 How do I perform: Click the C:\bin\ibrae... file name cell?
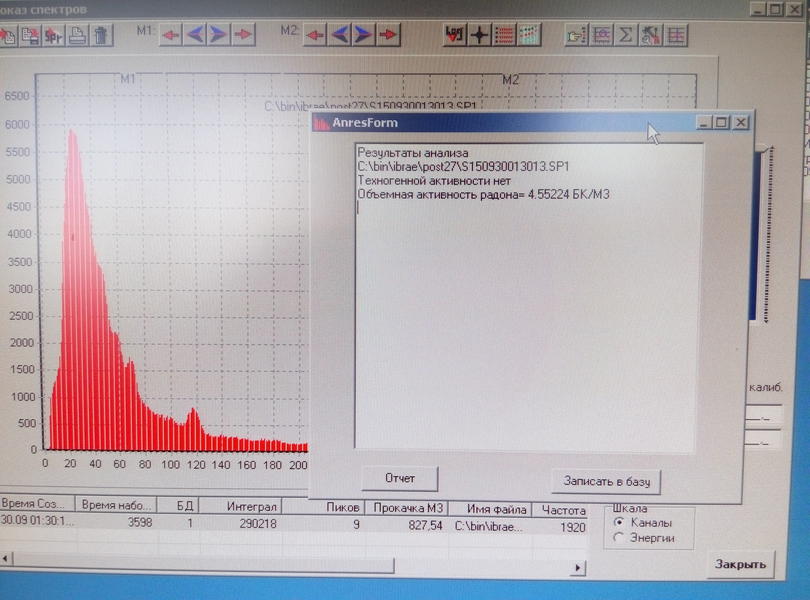[490, 526]
